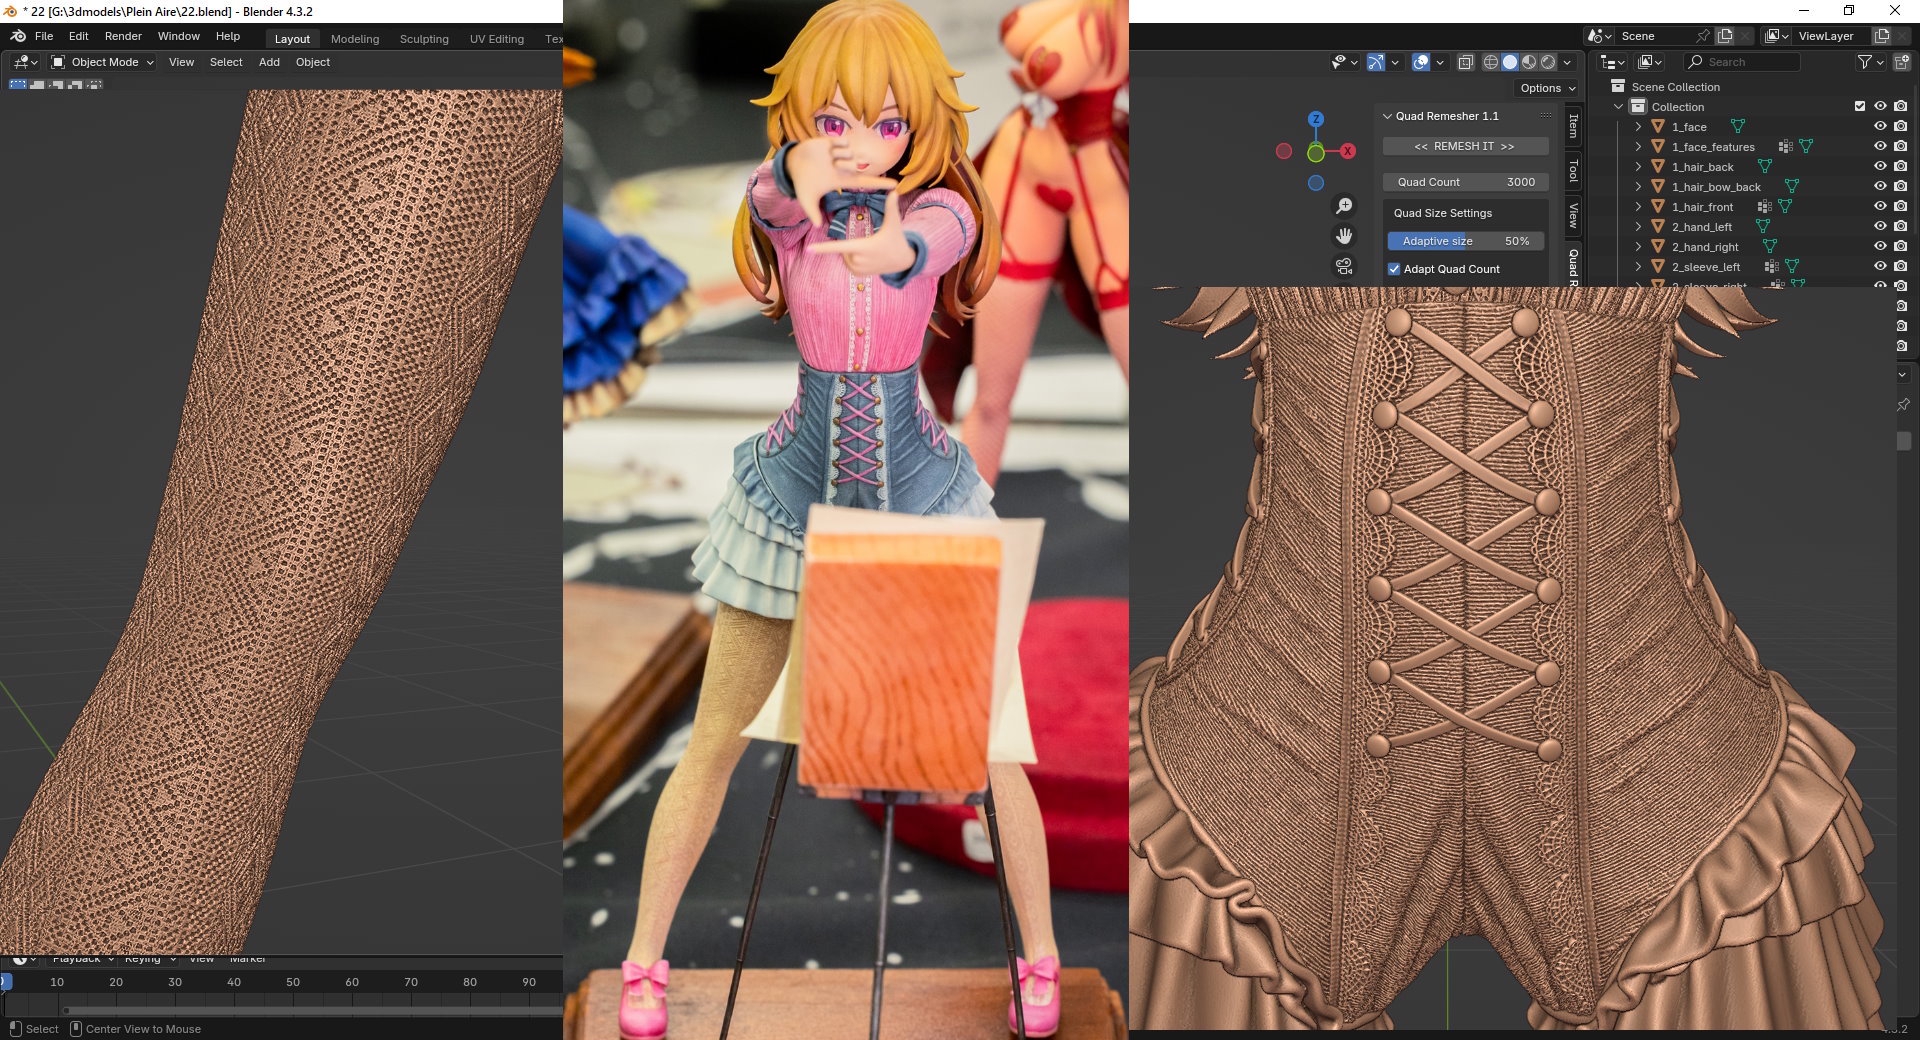Disable 1_hair_back in renders

1901,166
